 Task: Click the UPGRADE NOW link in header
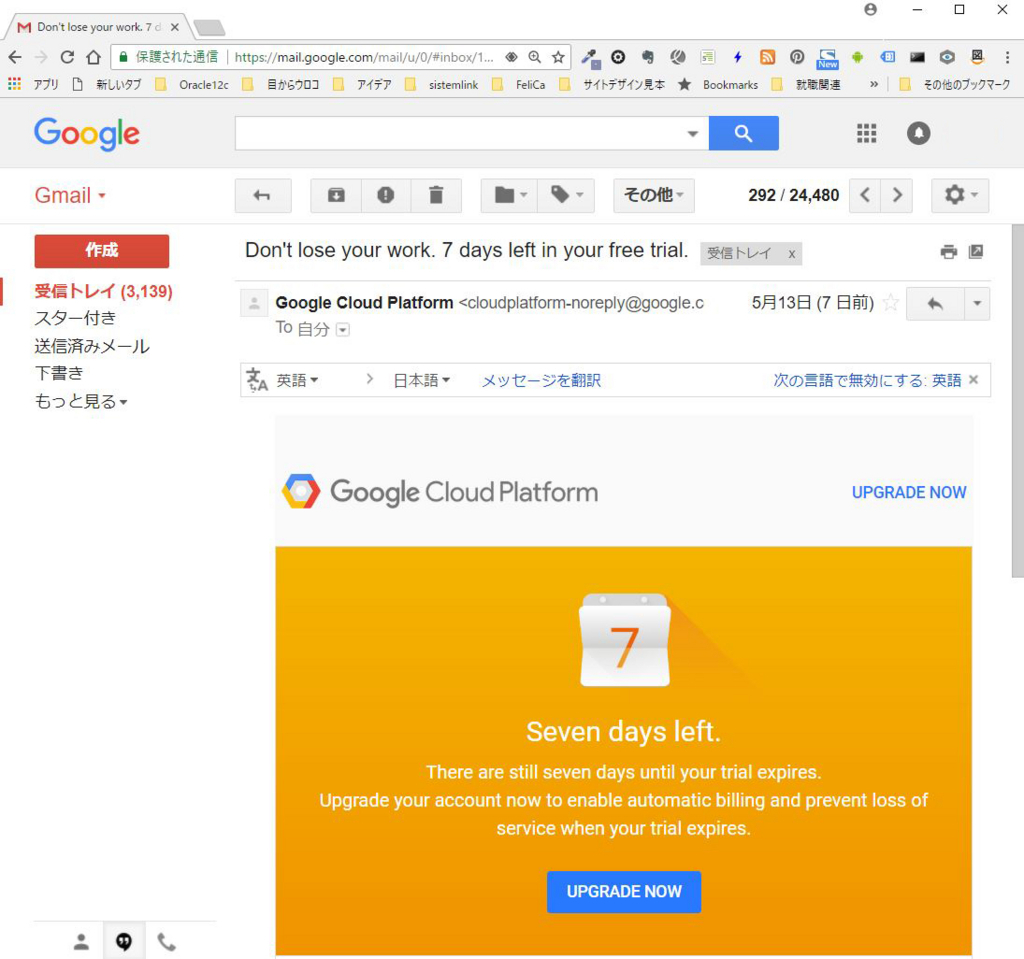coord(909,492)
